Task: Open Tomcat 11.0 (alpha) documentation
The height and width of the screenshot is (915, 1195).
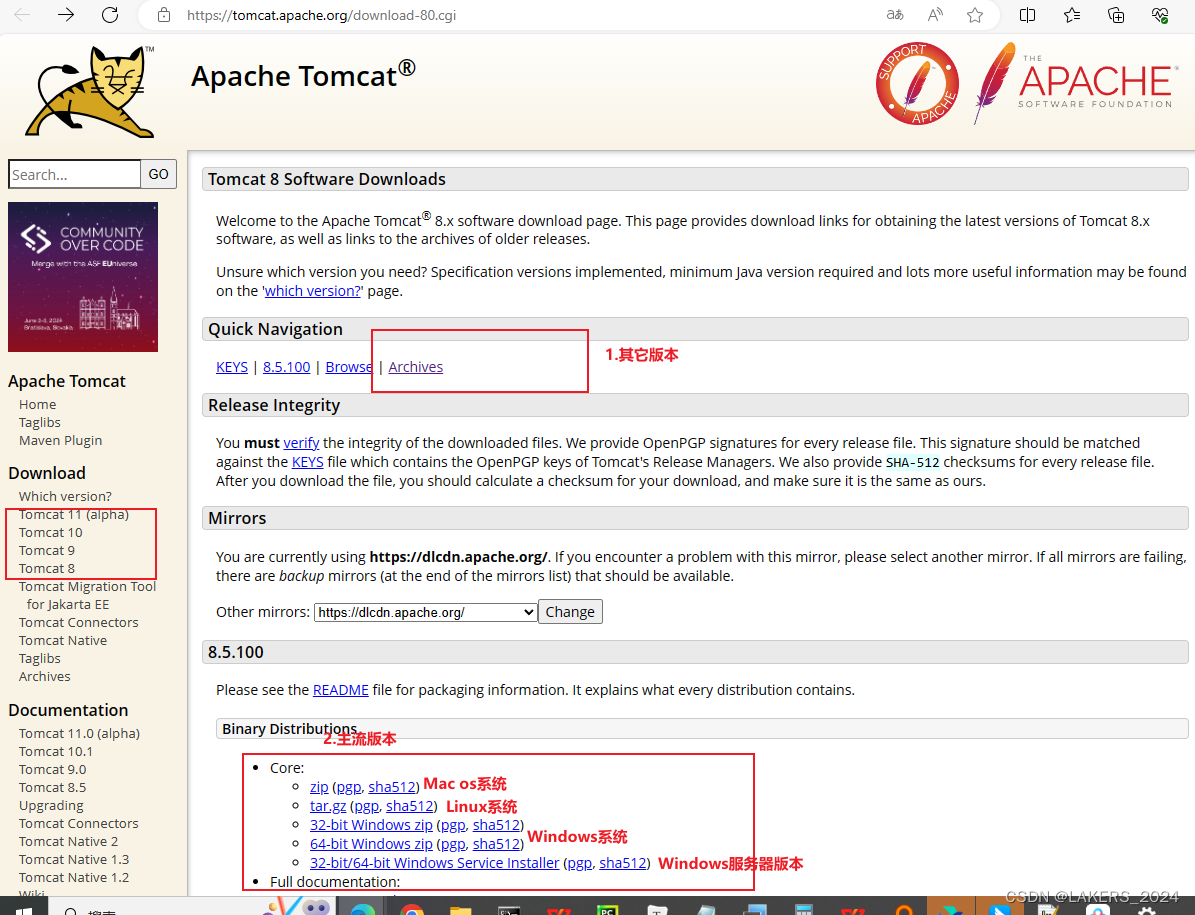Action: coord(79,734)
